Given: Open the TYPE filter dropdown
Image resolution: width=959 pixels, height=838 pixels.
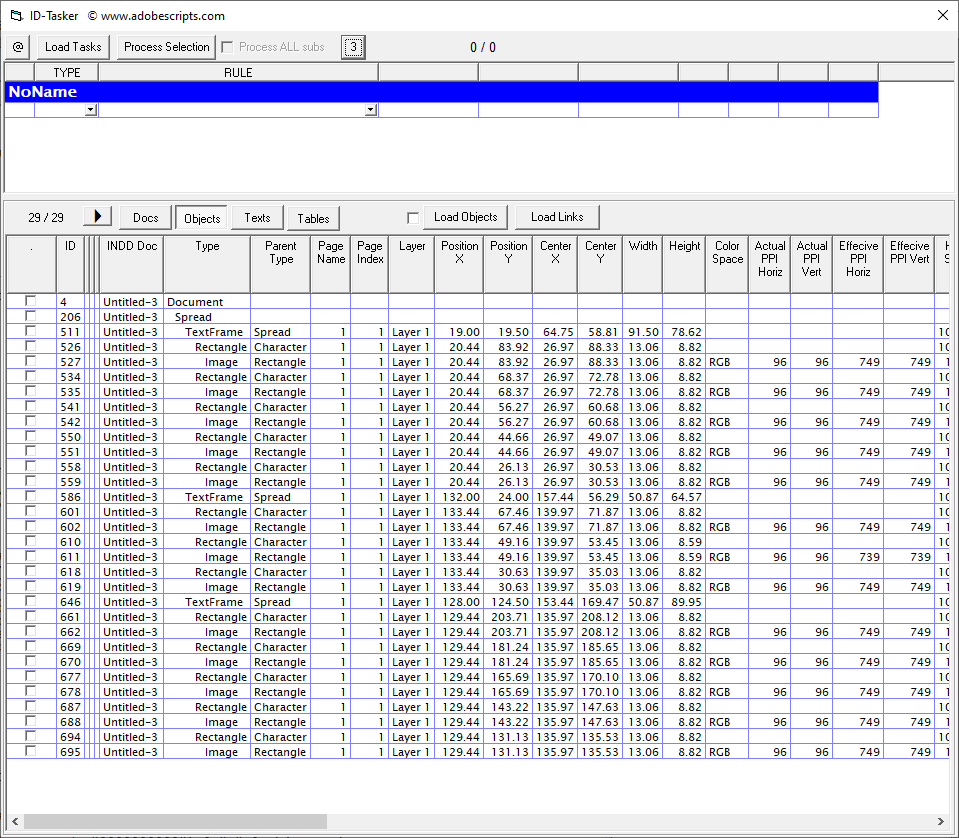Looking at the screenshot, I should [89, 109].
